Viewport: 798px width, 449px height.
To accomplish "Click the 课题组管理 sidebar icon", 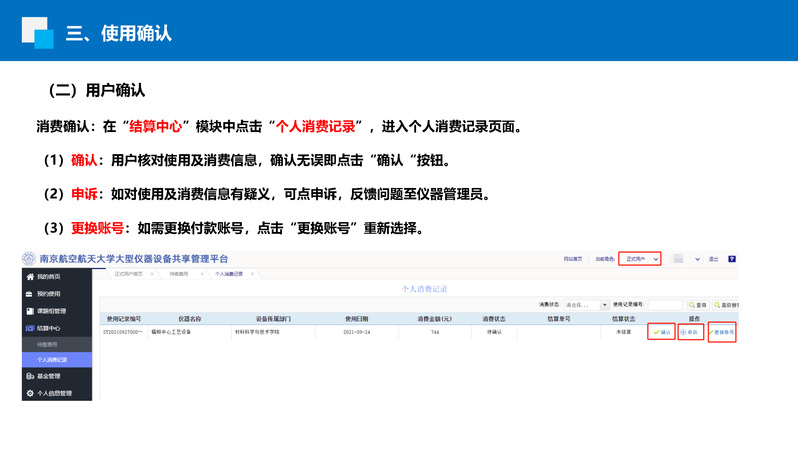I will tap(29, 311).
